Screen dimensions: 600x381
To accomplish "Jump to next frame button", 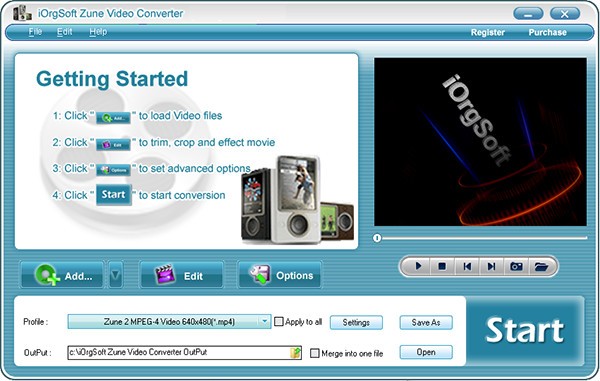I will pos(491,266).
